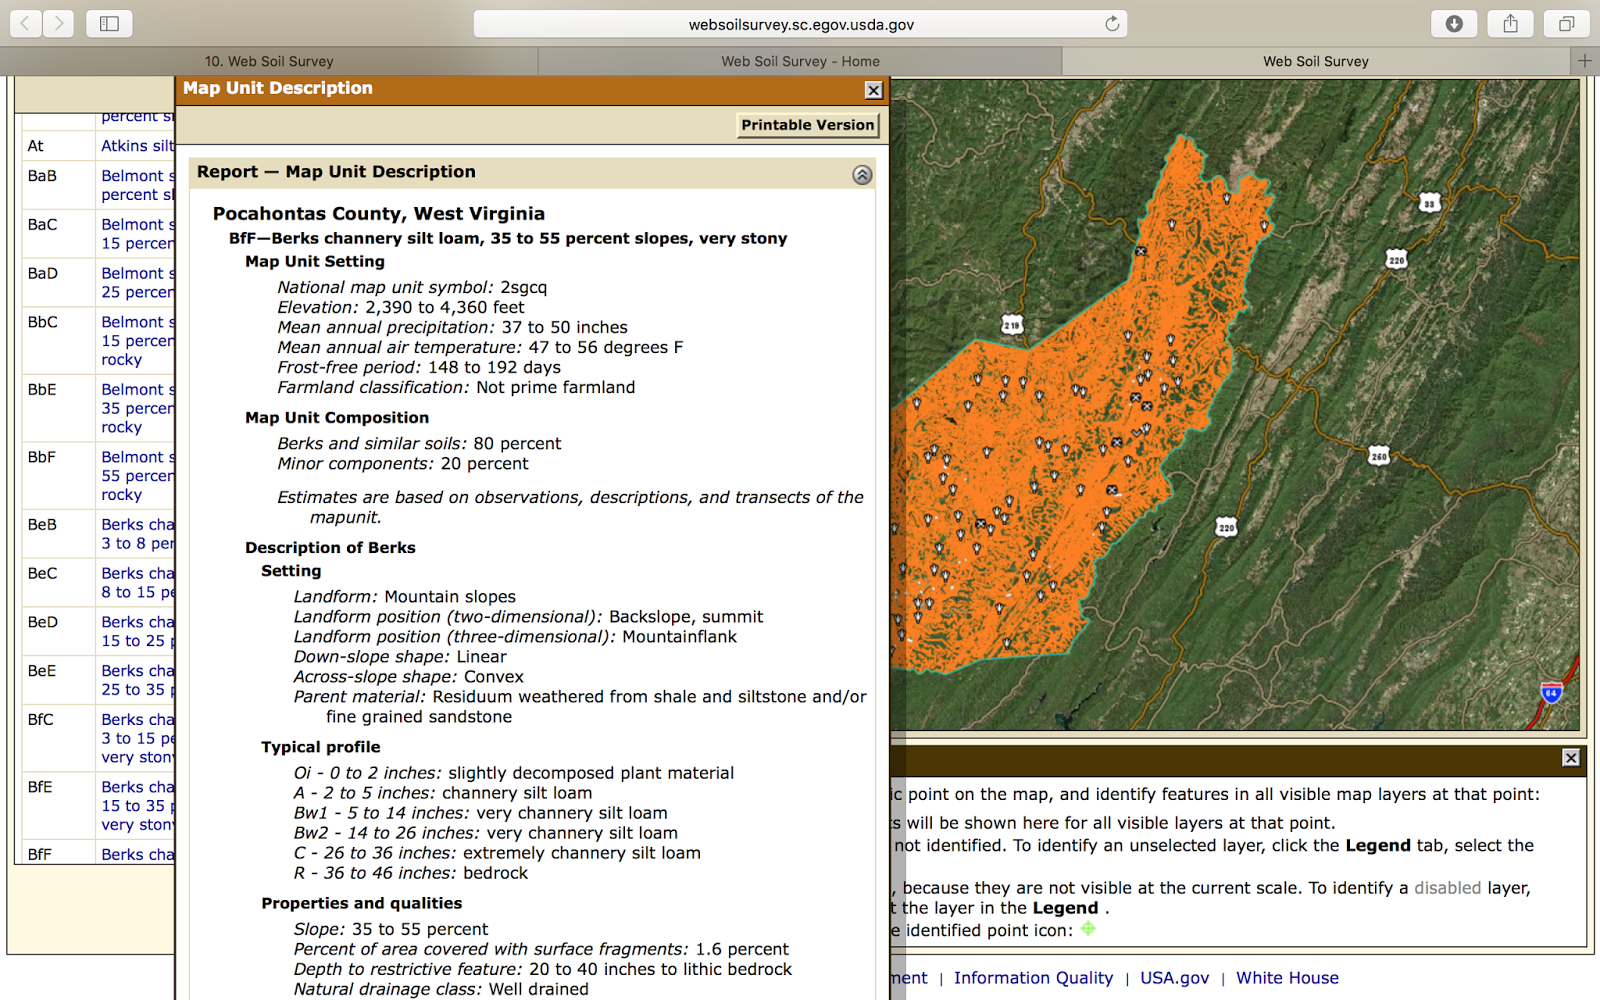Open the Information Quality link
This screenshot has width=1600, height=1000.
(x=1033, y=978)
